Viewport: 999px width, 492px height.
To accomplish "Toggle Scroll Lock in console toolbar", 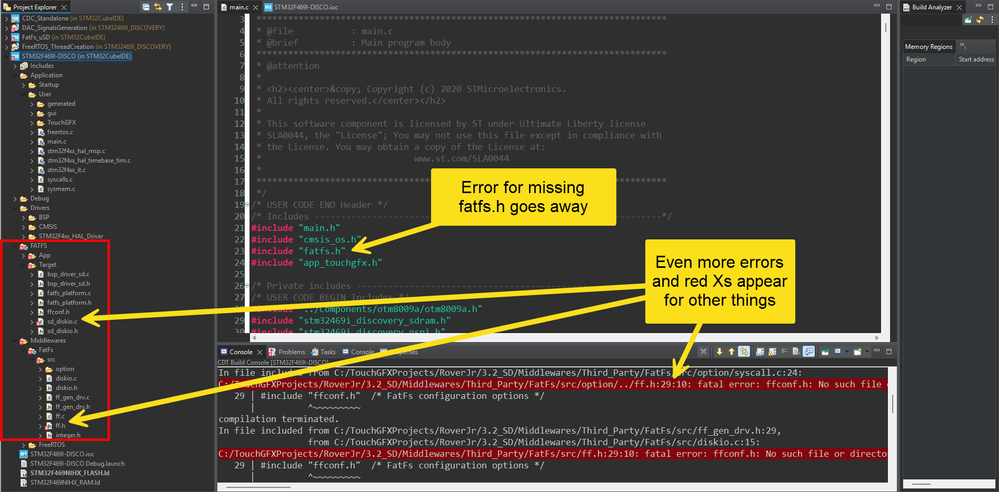I will pos(772,351).
